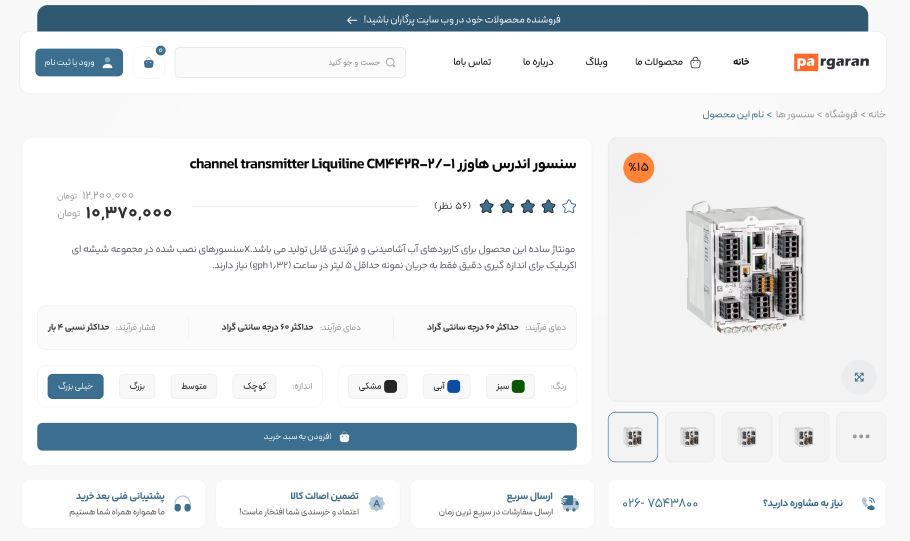Click افزودن به سبد خرید button

click(307, 437)
